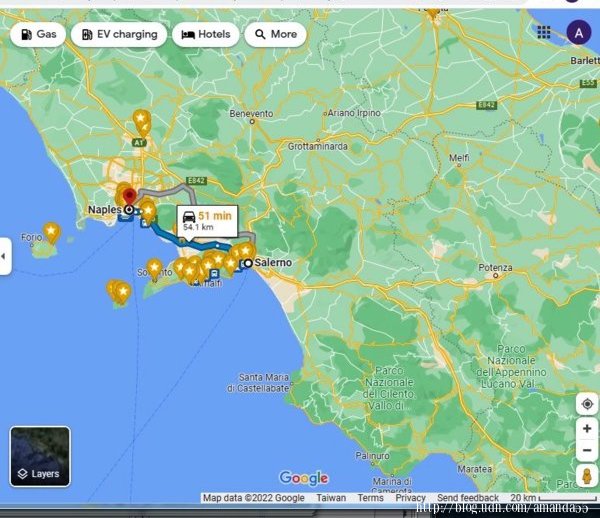Toggle the Hotels filter chip
This screenshot has height=518, width=600.
point(205,34)
